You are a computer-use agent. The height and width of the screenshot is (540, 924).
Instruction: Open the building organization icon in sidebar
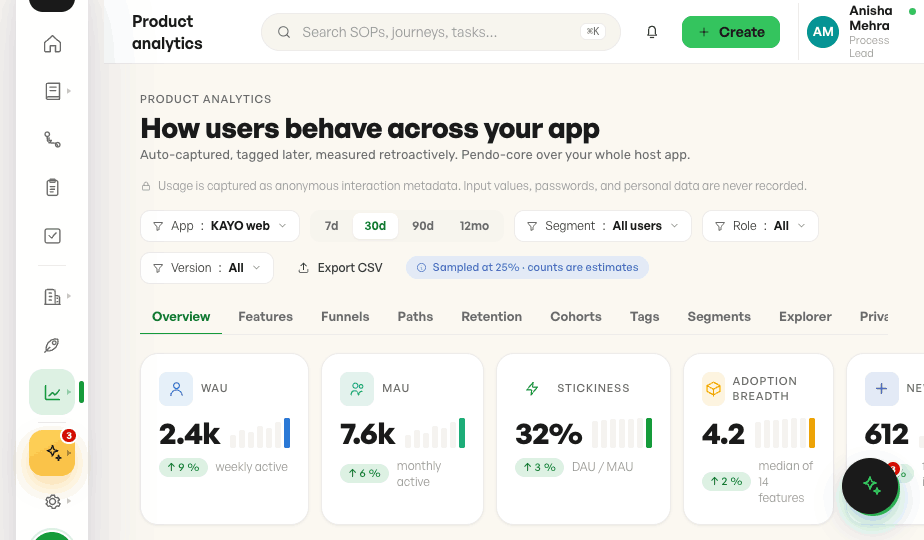coord(52,297)
